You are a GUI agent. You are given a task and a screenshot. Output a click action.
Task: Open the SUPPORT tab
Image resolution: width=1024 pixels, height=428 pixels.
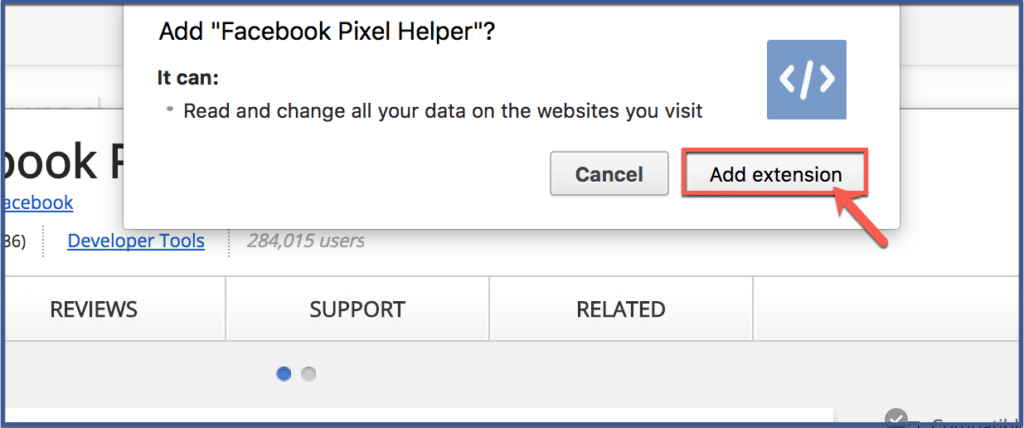[x=357, y=309]
